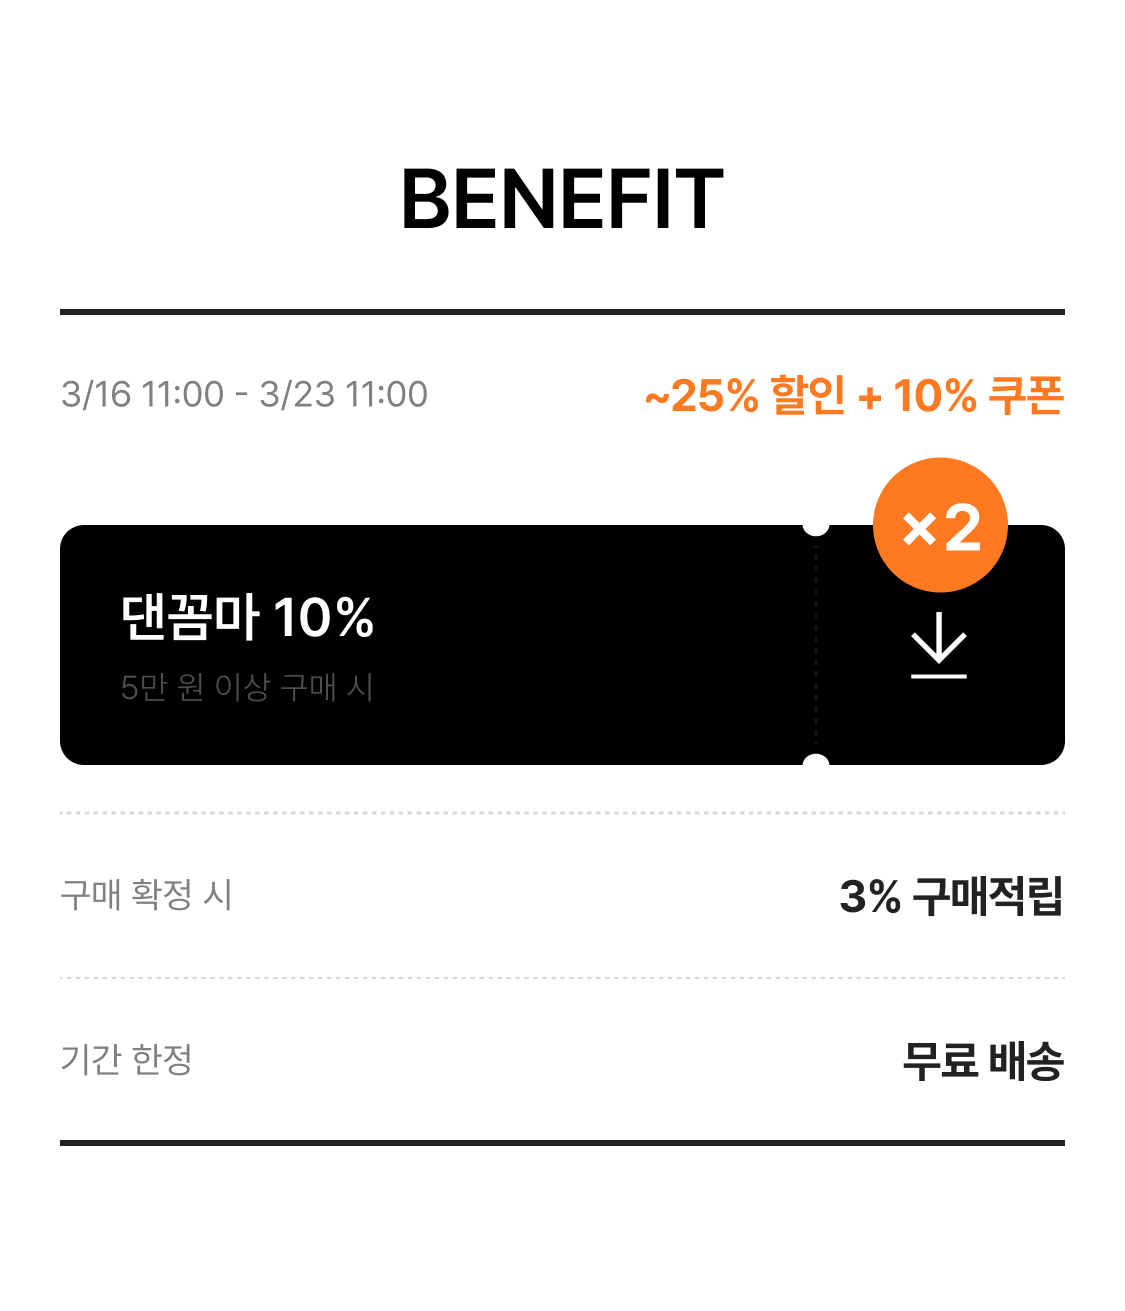Click the 3/16 11:00 - 3/23 11:00 period text
Image resolution: width=1125 pixels, height=1311 pixels.
(x=244, y=395)
